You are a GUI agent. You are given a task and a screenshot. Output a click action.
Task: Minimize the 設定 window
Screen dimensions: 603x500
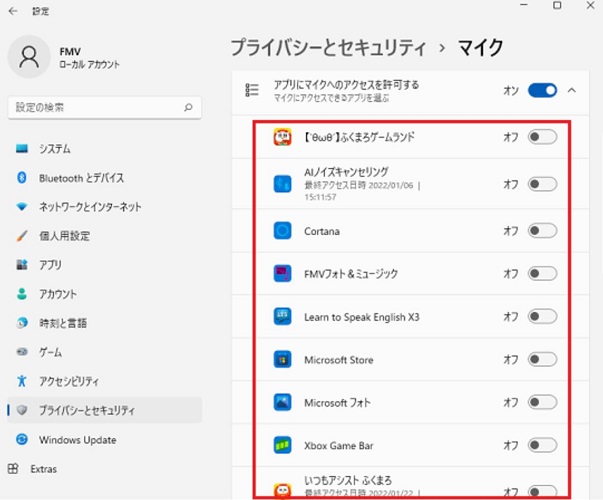pyautogui.click(x=523, y=5)
